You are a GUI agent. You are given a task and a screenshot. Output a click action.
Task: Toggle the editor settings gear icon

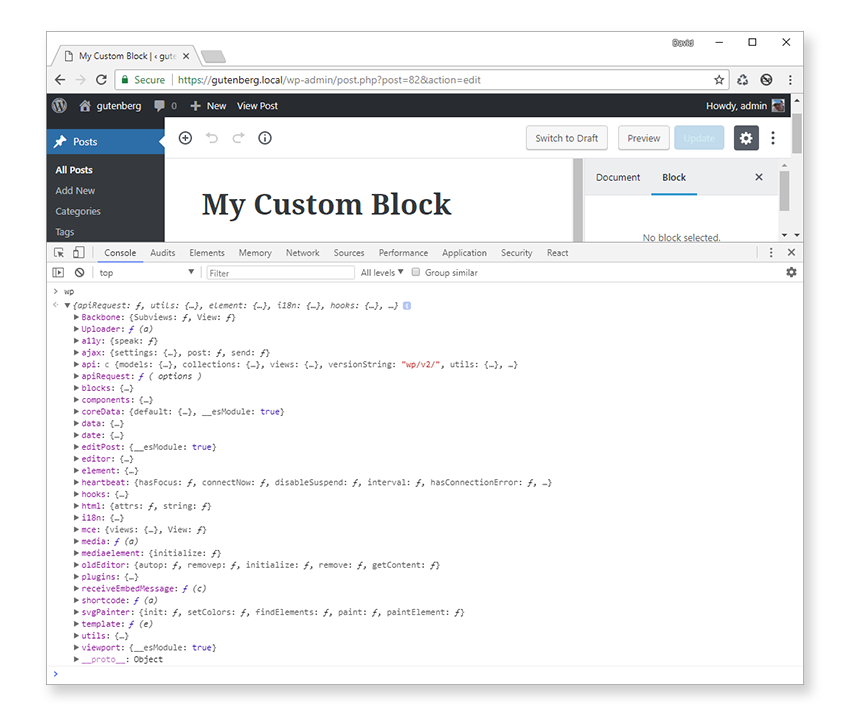coord(746,138)
